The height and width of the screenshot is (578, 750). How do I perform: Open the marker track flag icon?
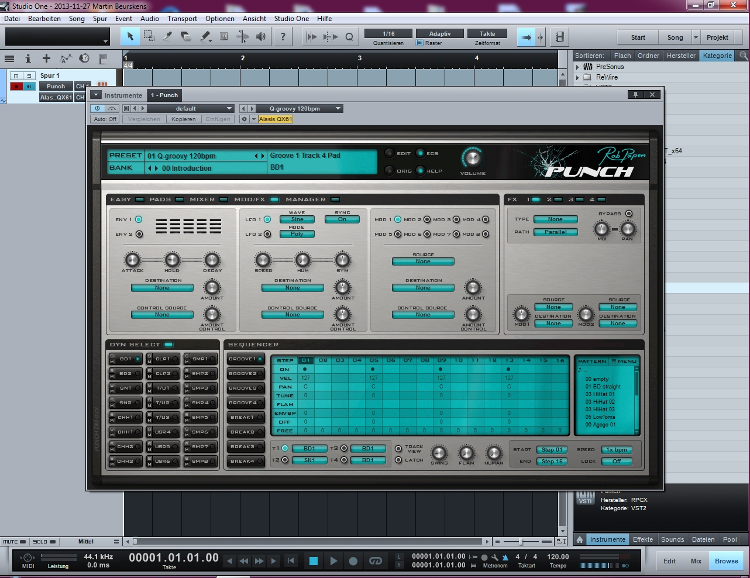coord(103,59)
